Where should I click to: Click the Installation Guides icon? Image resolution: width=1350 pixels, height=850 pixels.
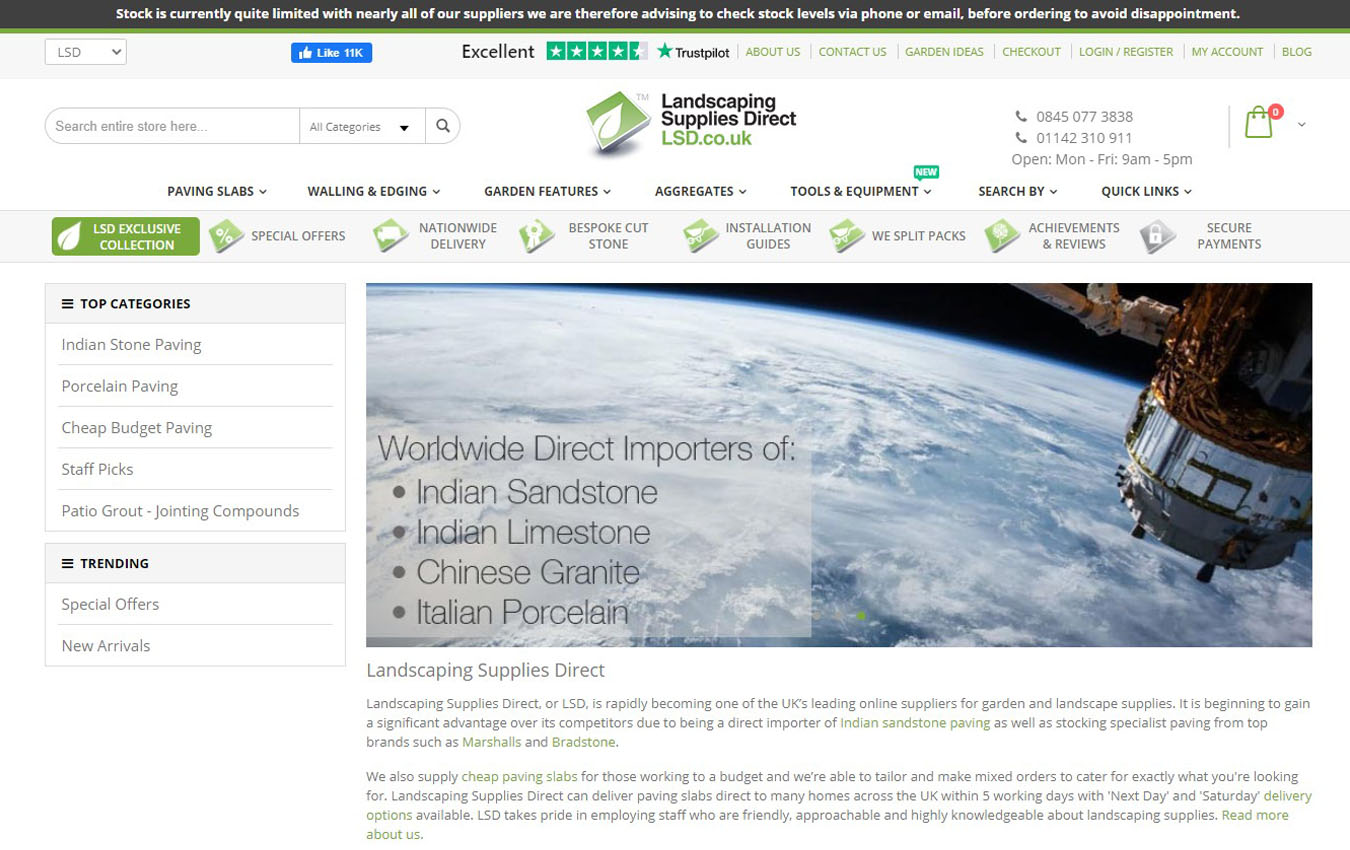point(700,236)
